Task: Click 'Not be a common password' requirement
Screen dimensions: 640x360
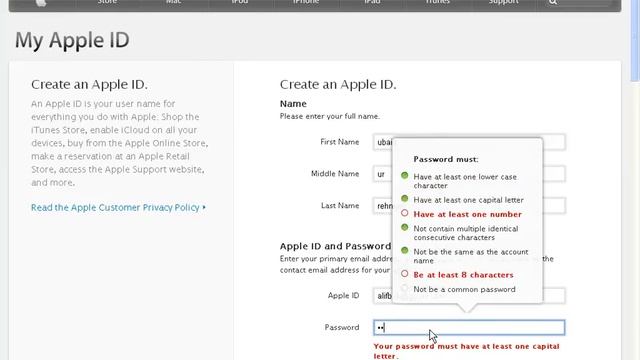Action: [x=464, y=289]
